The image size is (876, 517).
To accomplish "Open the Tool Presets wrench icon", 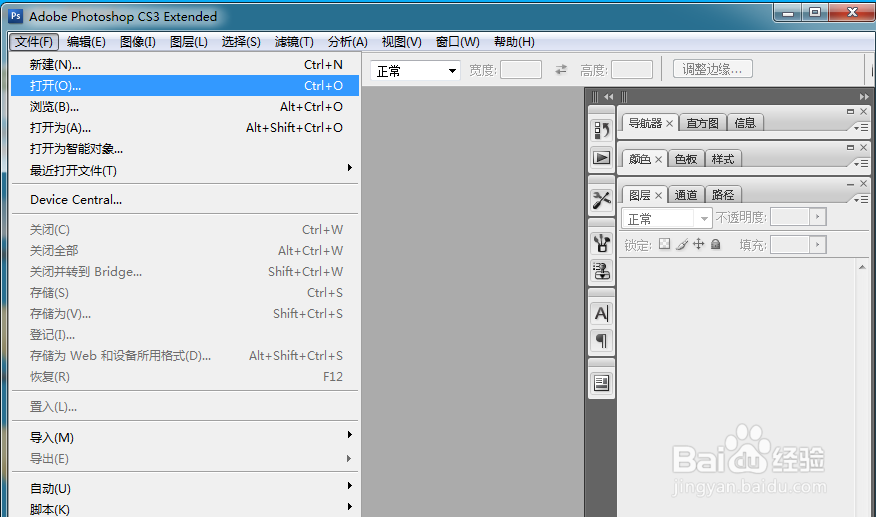I will pos(602,200).
